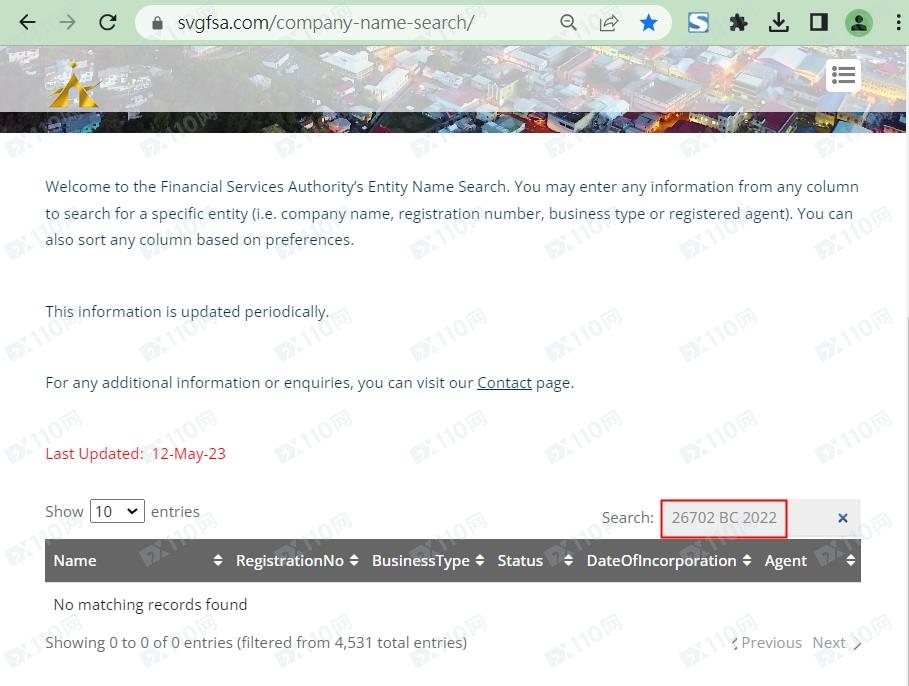Bookmark this page with star icon
Image resolution: width=909 pixels, height=686 pixels.
pos(649,23)
